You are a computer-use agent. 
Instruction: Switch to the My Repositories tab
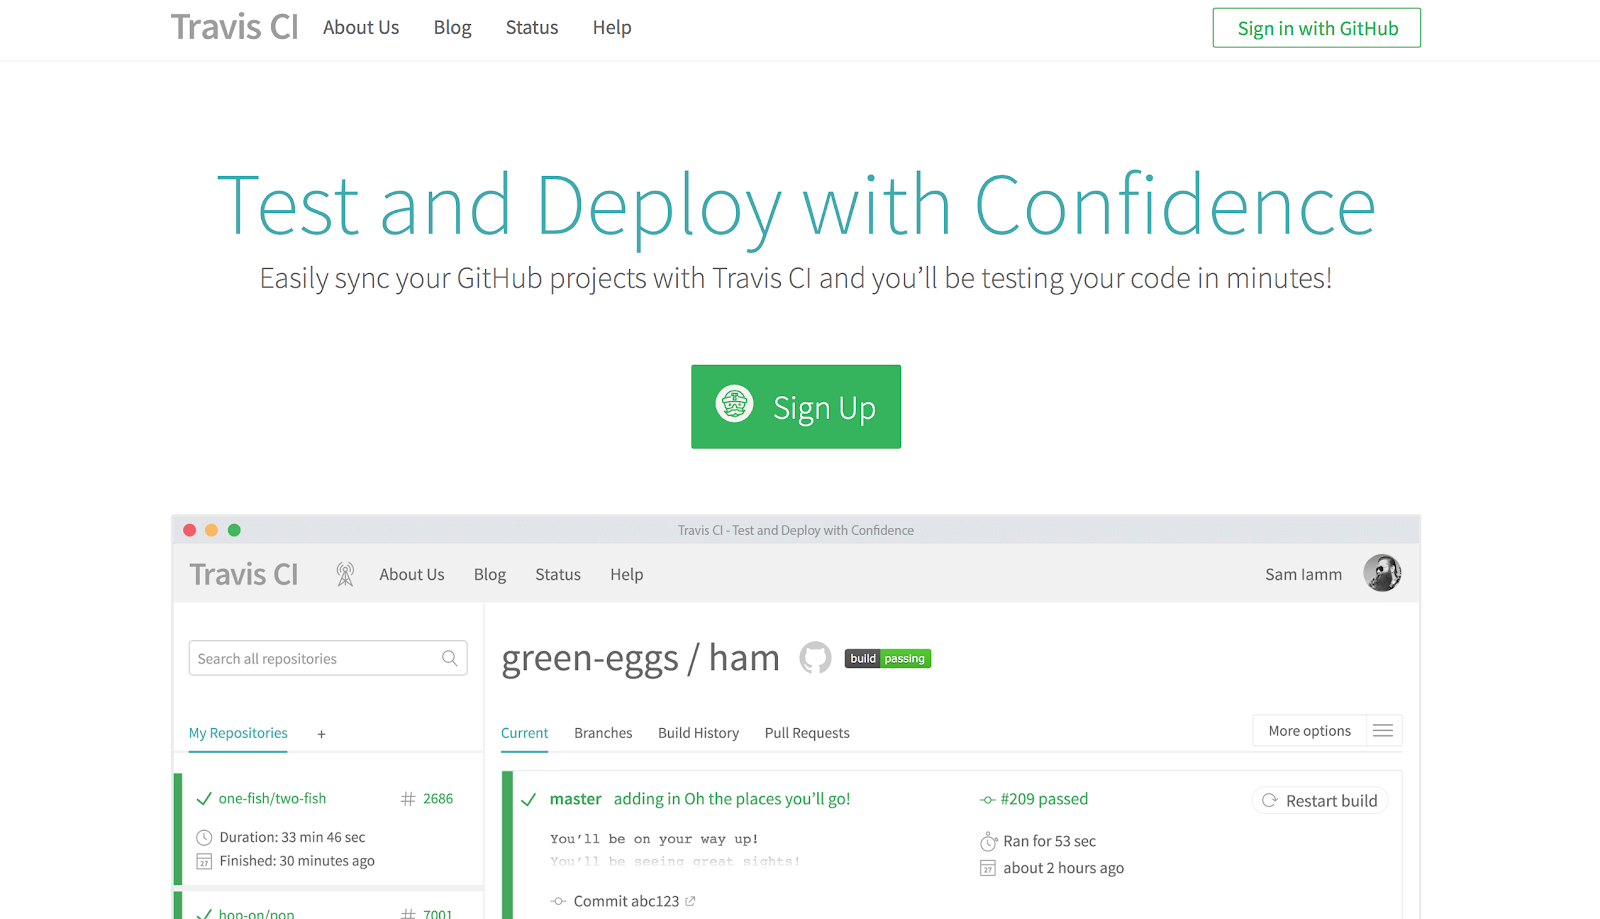click(238, 733)
